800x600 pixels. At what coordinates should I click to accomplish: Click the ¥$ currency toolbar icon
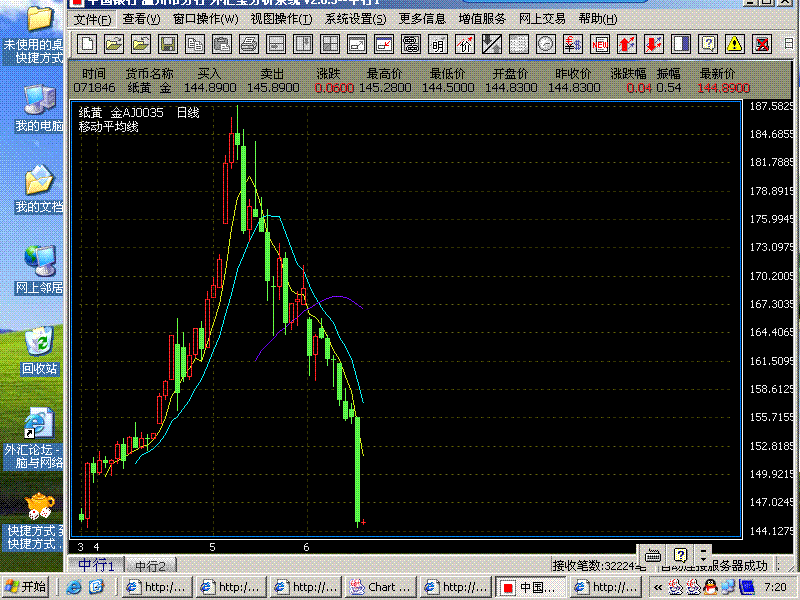[x=573, y=44]
